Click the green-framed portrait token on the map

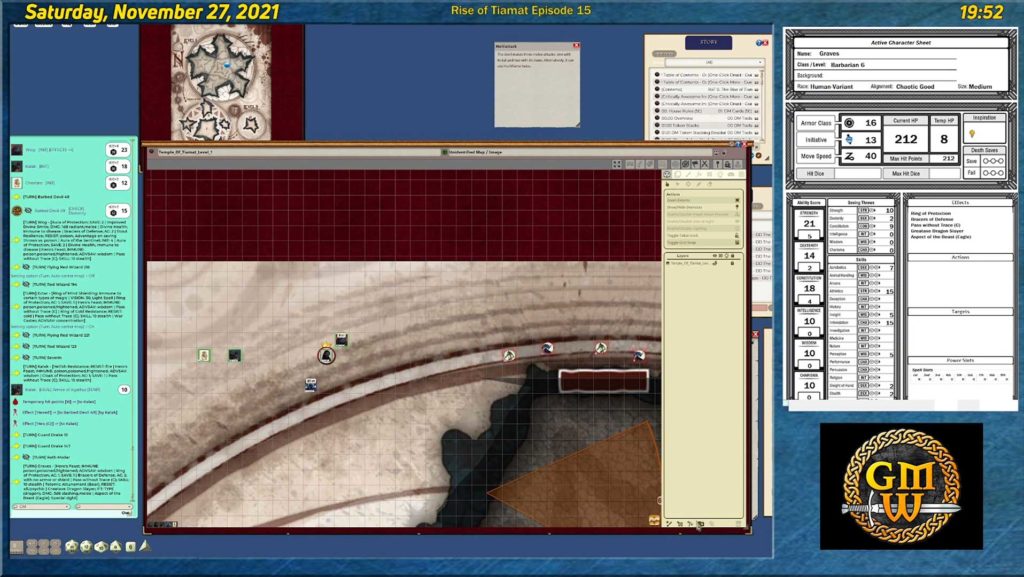click(x=204, y=355)
